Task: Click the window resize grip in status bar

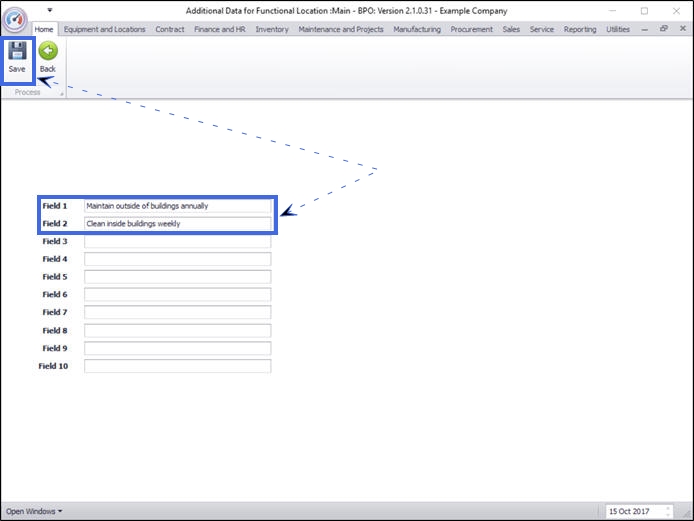Action: (687, 513)
